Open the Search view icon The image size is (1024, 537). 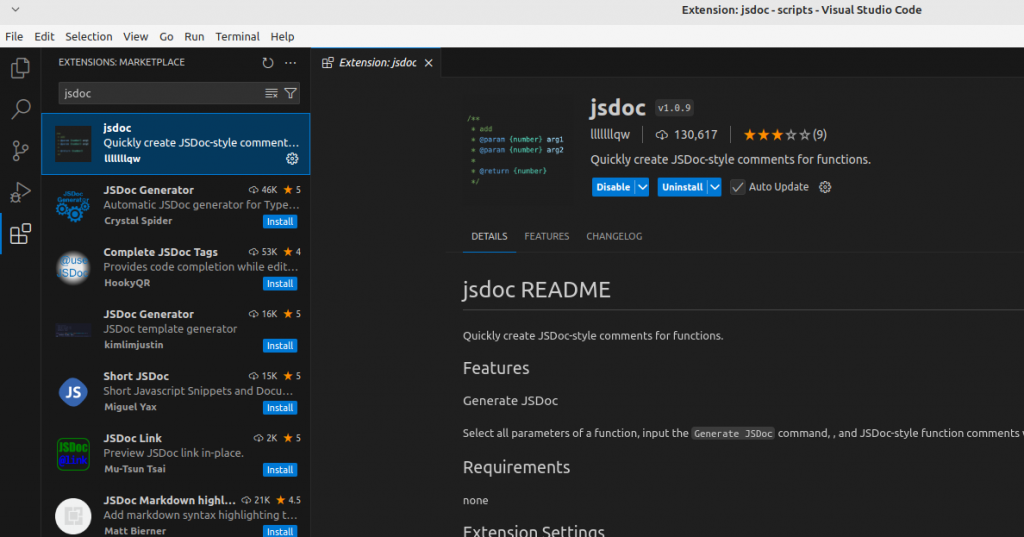[x=20, y=109]
